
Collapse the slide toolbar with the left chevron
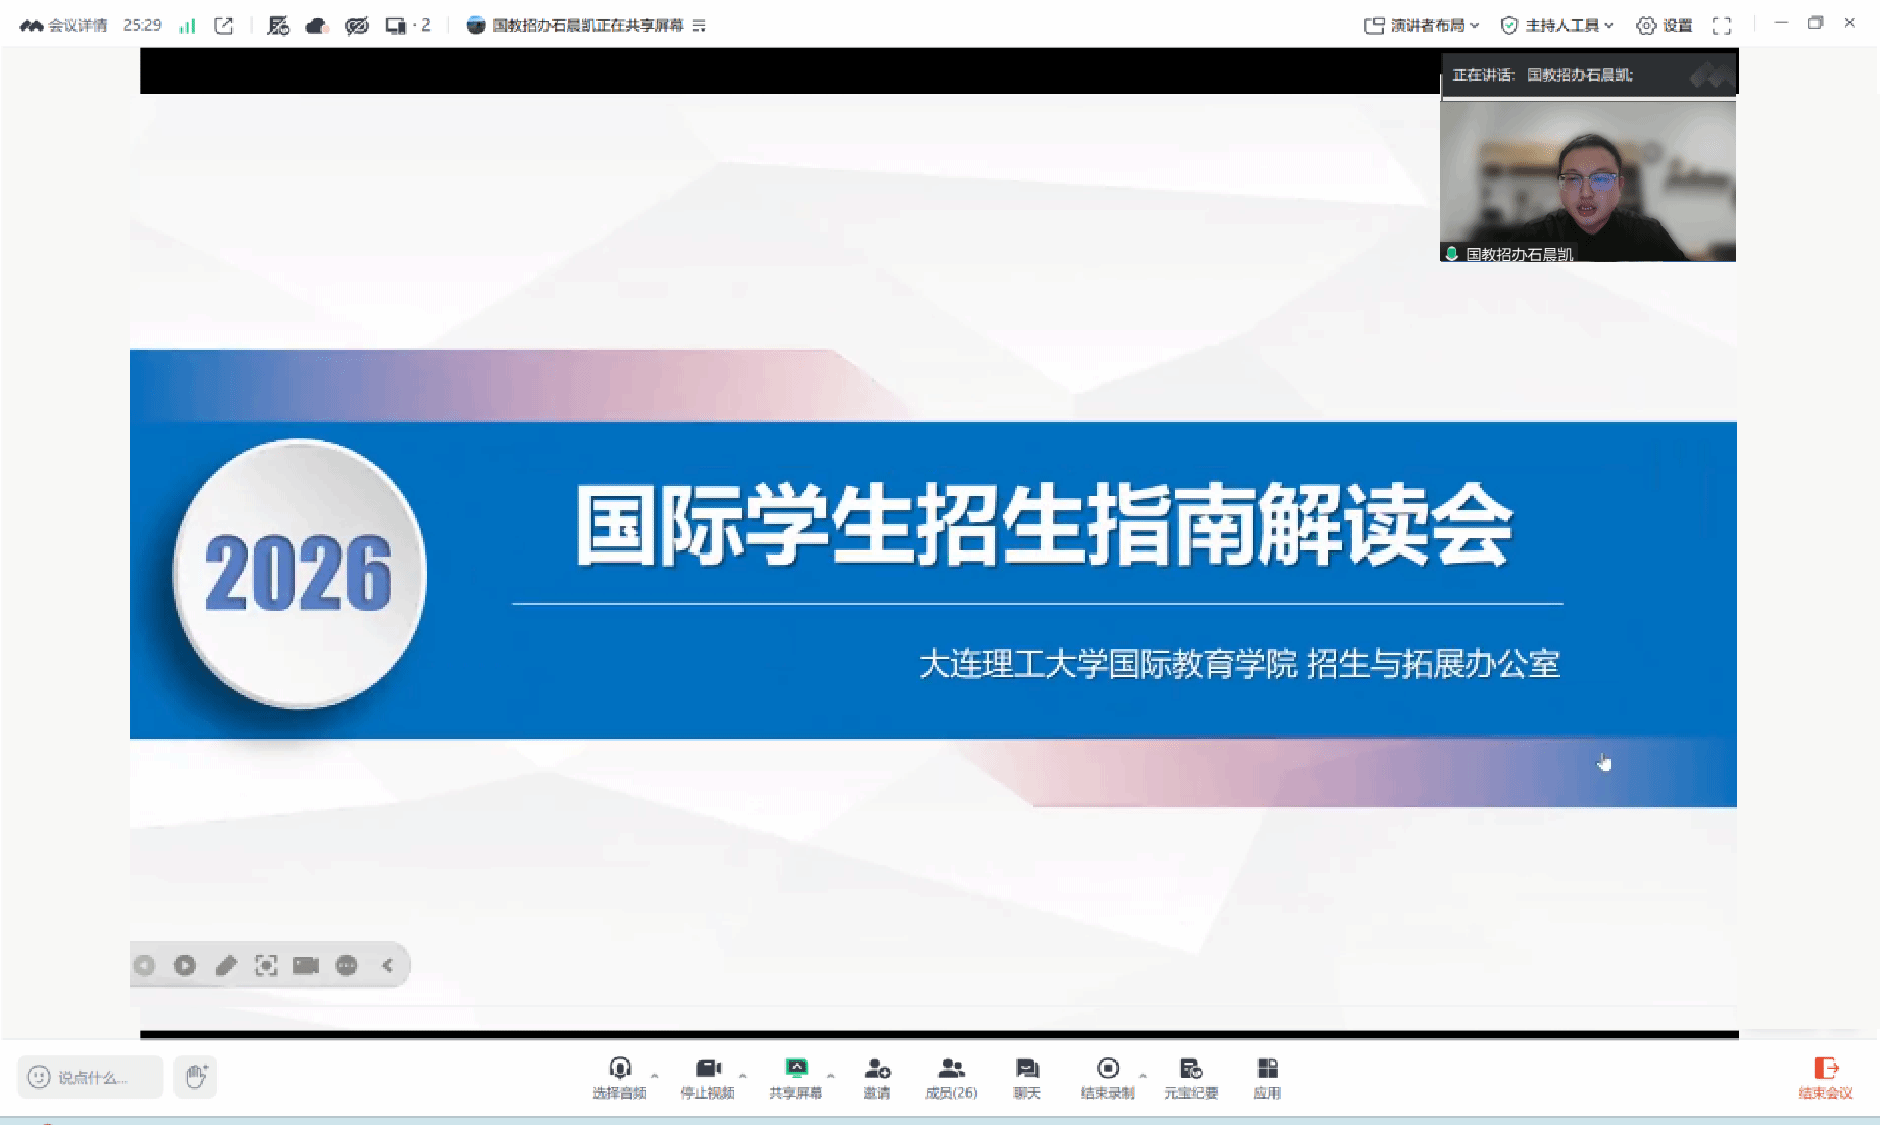tap(388, 965)
